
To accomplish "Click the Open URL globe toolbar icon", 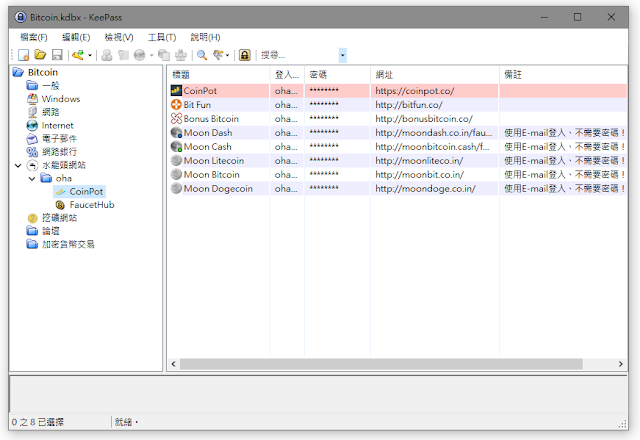I will click(x=140, y=55).
